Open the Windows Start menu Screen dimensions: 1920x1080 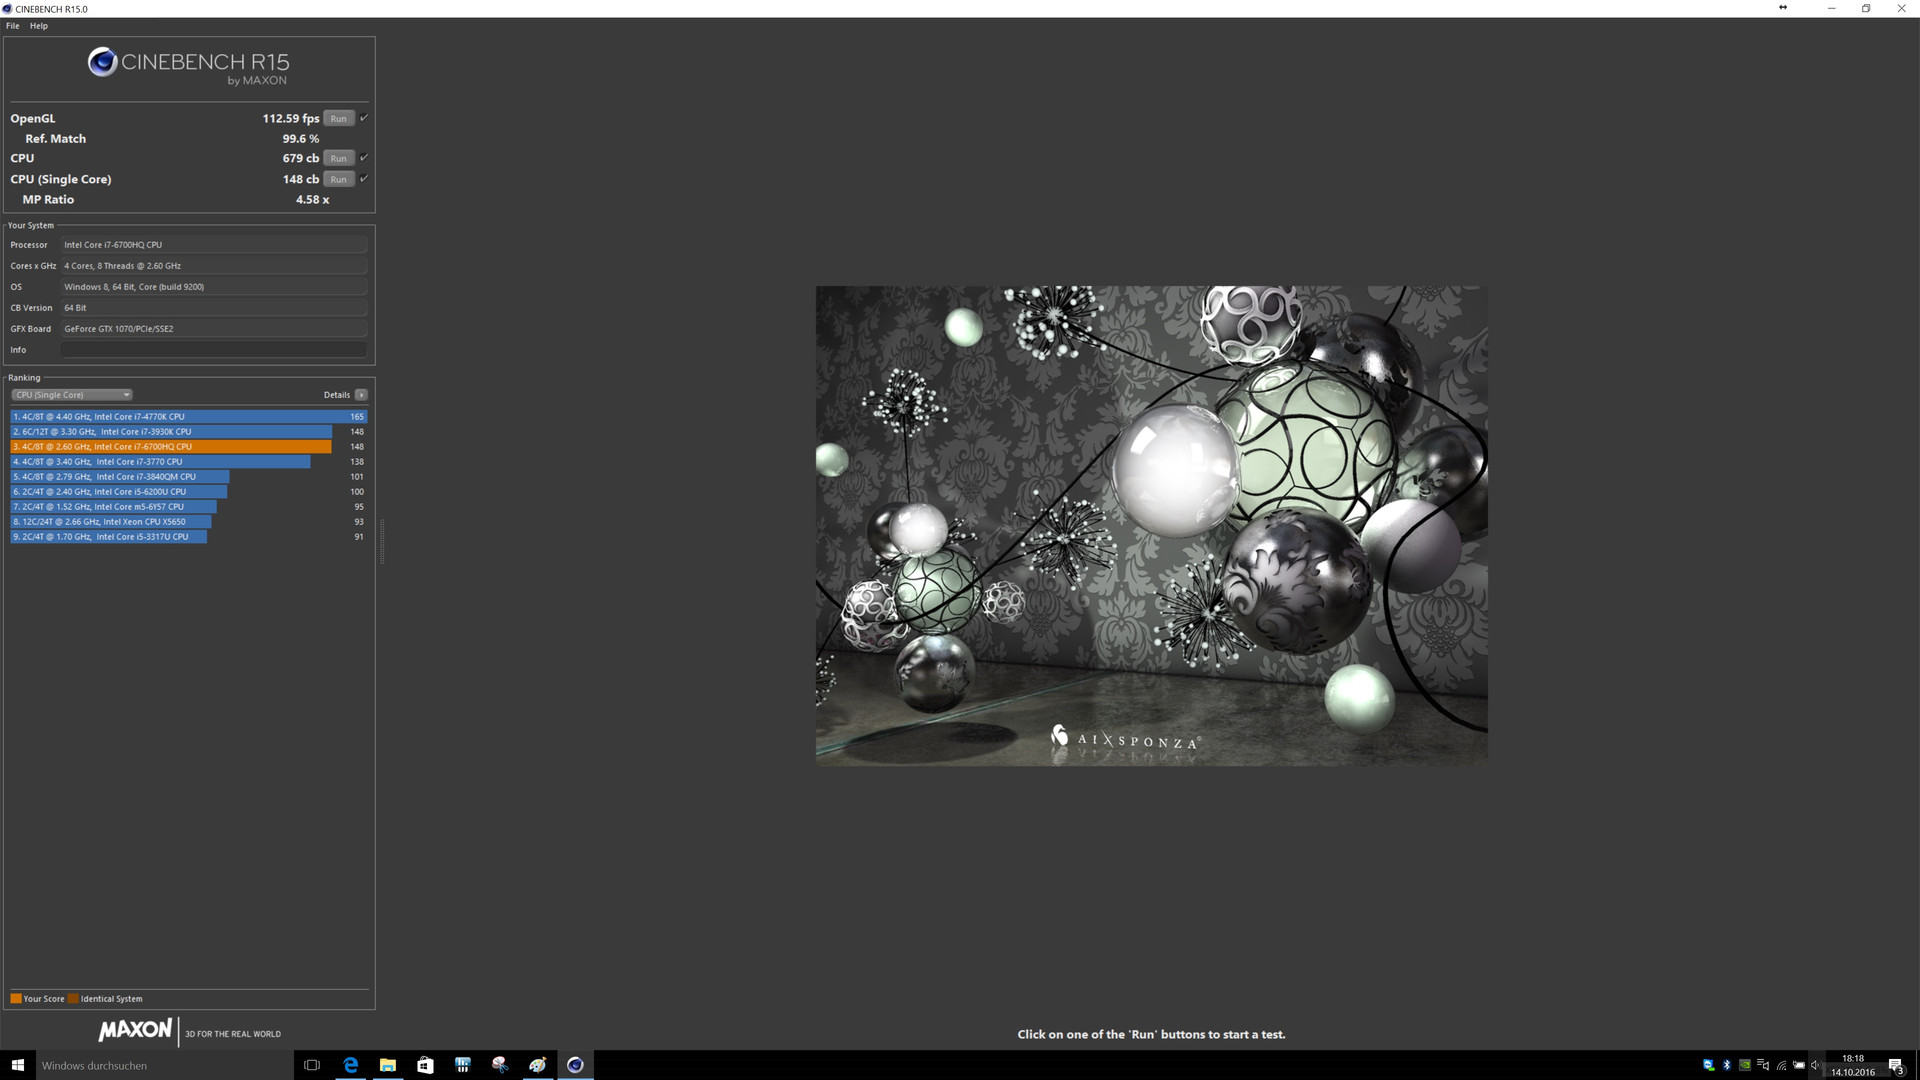pyautogui.click(x=17, y=1065)
